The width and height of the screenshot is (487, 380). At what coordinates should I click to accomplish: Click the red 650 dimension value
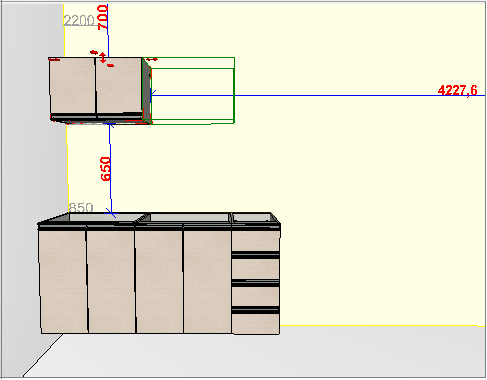coord(105,169)
